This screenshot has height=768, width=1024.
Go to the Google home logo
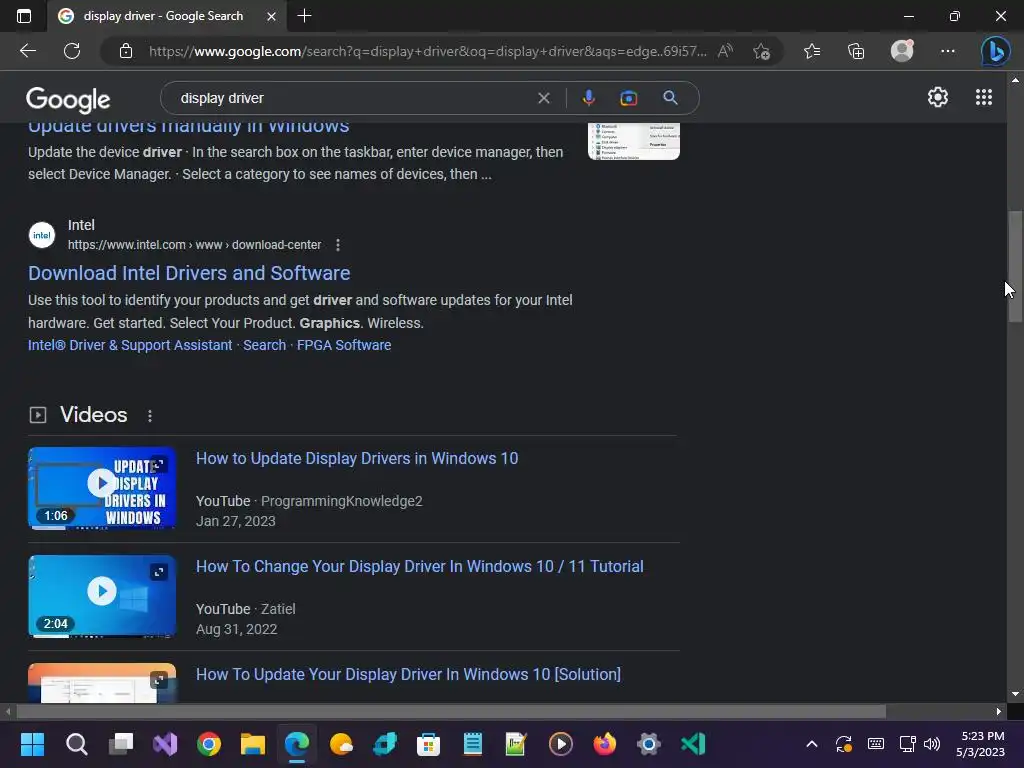68,99
